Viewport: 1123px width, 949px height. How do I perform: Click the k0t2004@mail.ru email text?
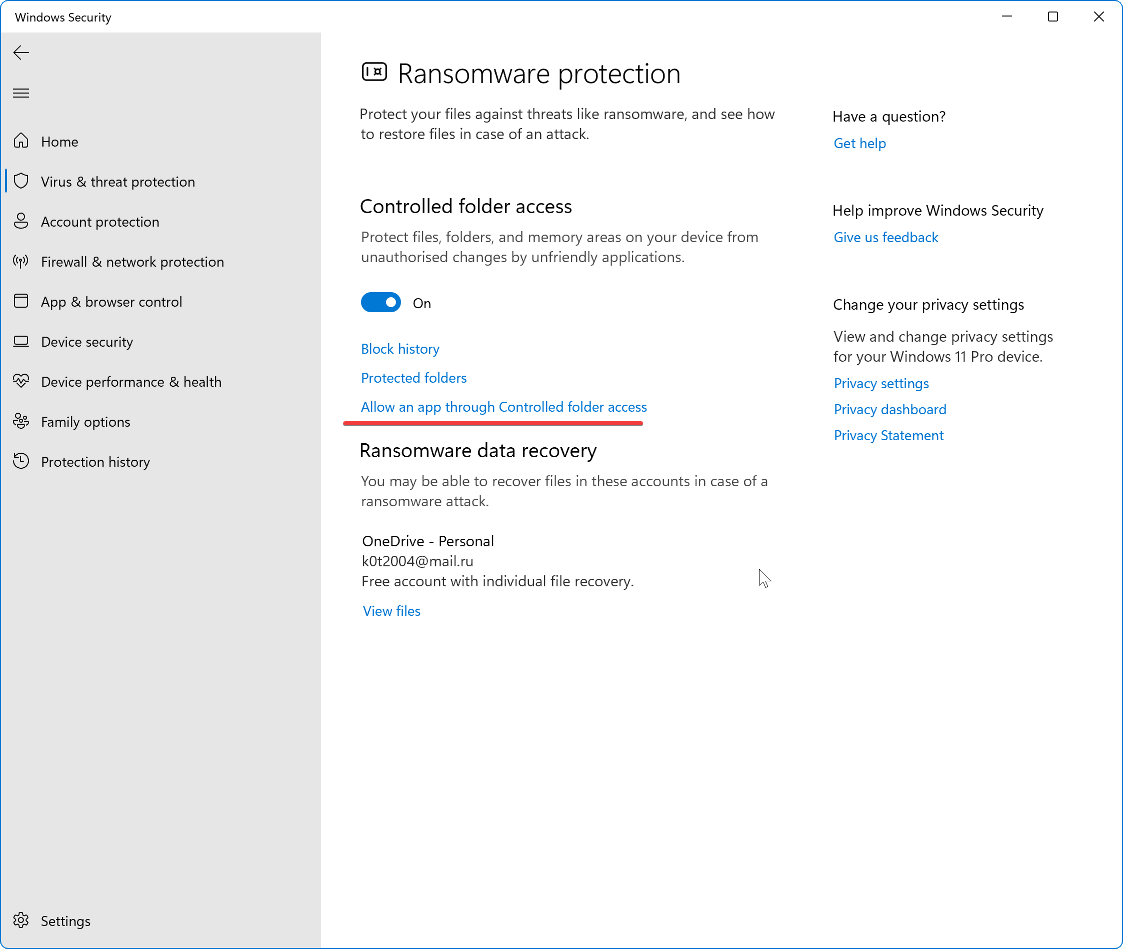pos(418,561)
